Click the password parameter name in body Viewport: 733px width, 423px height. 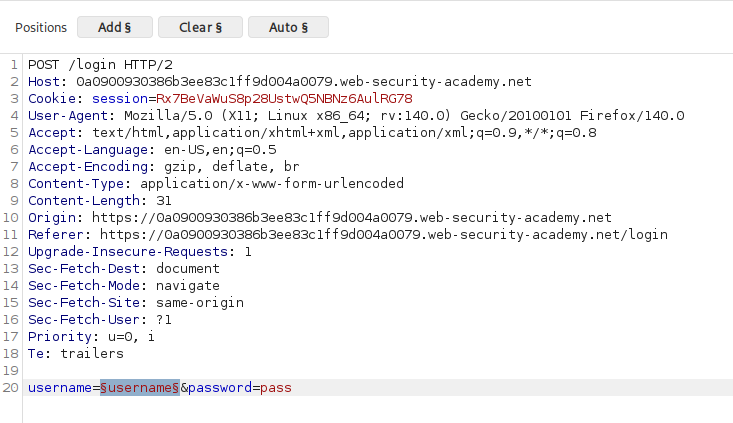tap(220, 387)
